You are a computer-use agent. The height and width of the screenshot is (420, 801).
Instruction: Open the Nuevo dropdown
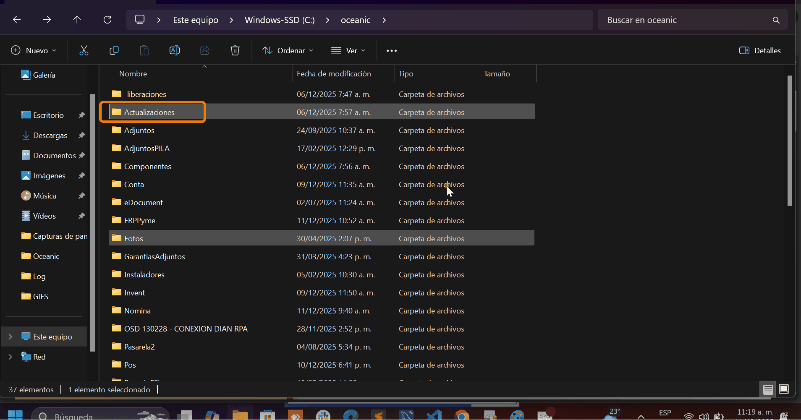click(33, 50)
